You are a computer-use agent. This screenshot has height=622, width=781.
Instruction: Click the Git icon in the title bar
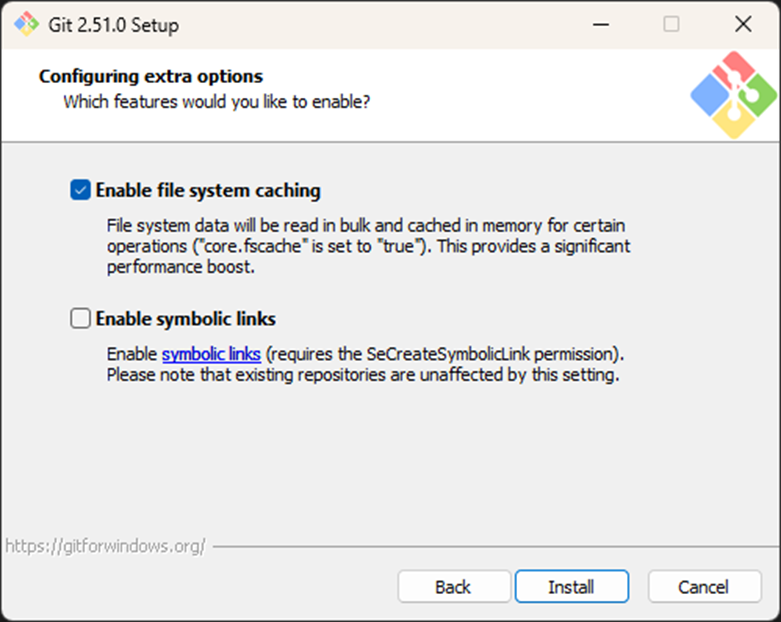click(x=26, y=24)
